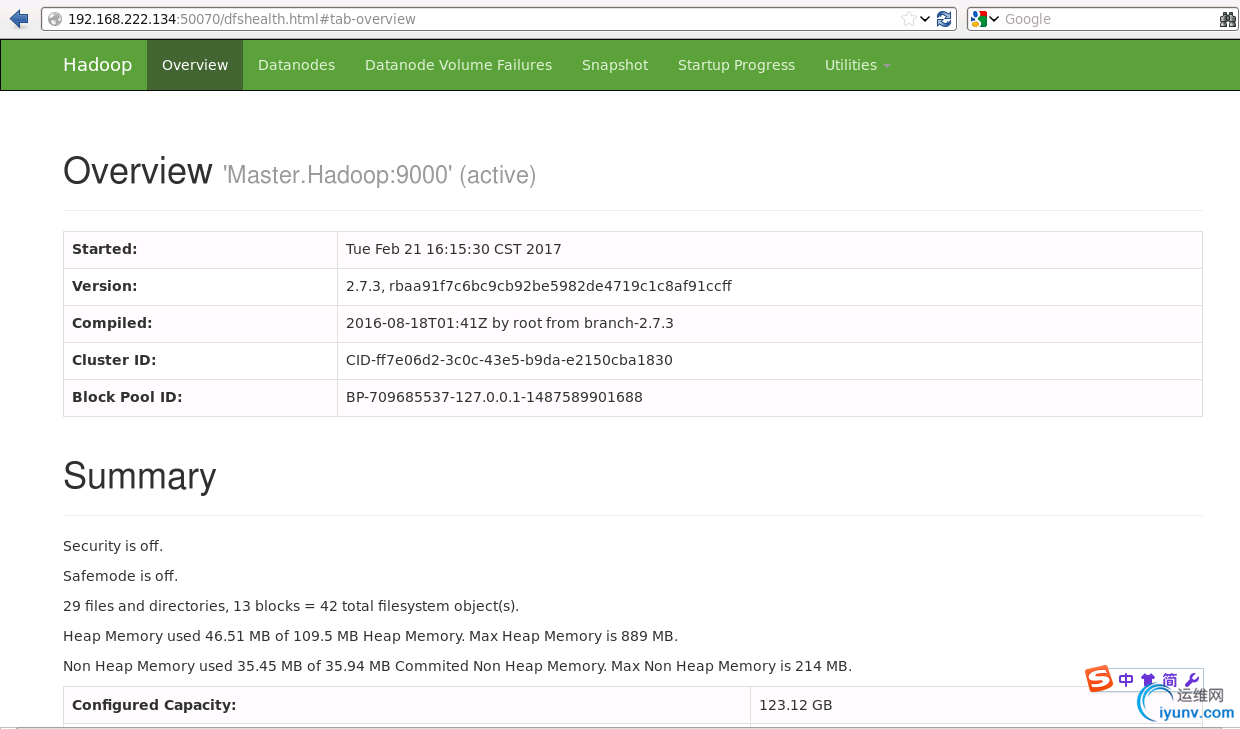Open the URL history dropdown arrow
The width and height of the screenshot is (1240, 729).
[x=925, y=19]
